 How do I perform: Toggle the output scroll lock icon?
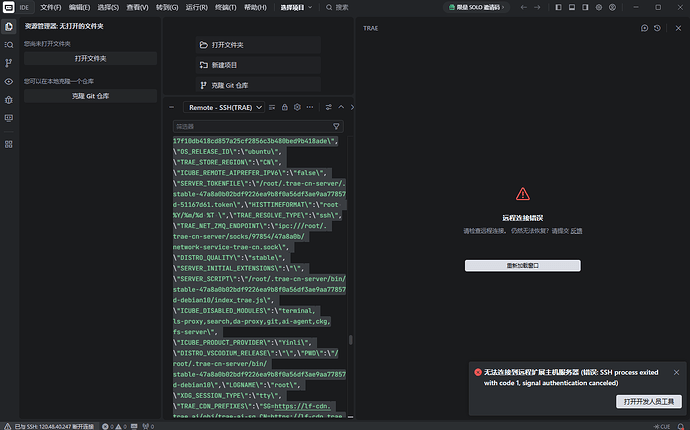tap(284, 107)
